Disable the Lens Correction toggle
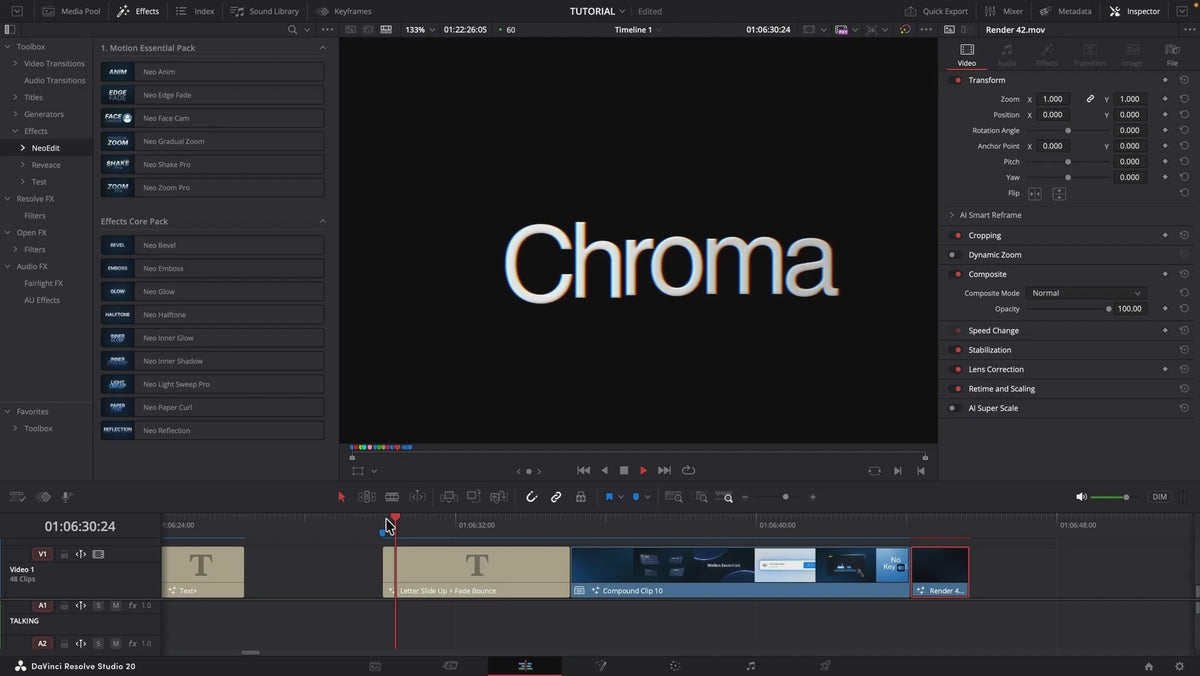 (958, 370)
